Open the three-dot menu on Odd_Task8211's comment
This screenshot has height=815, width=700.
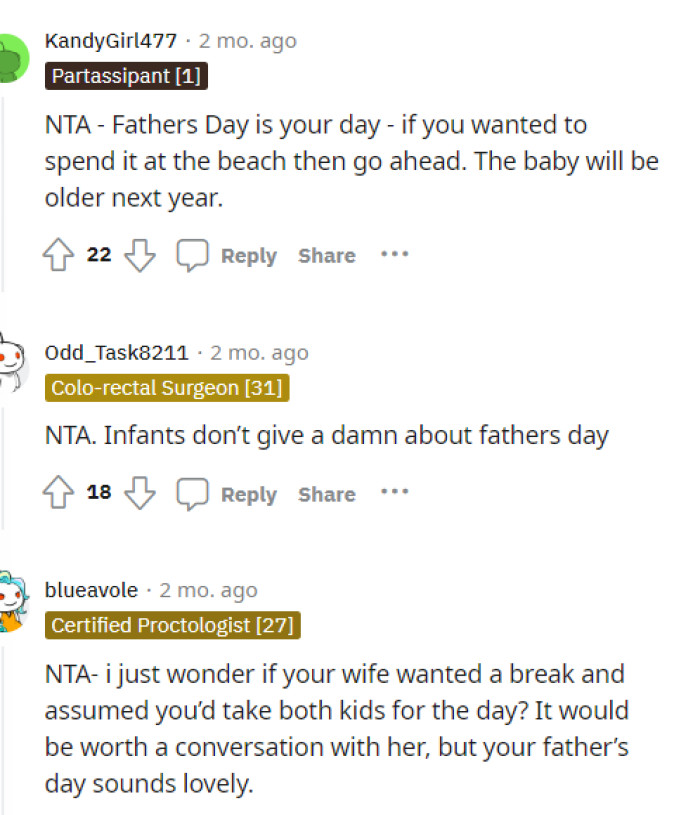click(x=394, y=492)
